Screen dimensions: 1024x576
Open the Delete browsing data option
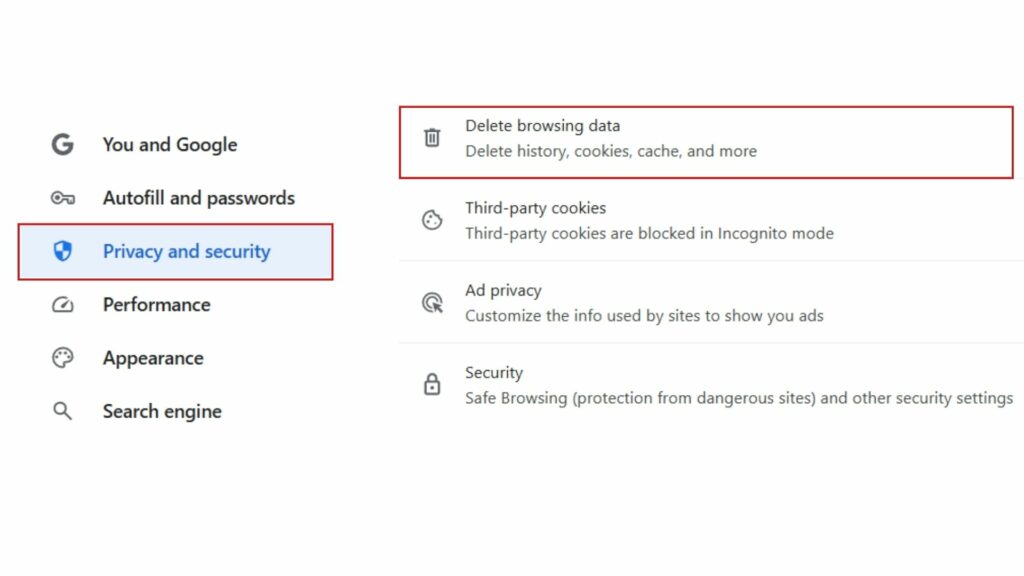click(x=610, y=139)
